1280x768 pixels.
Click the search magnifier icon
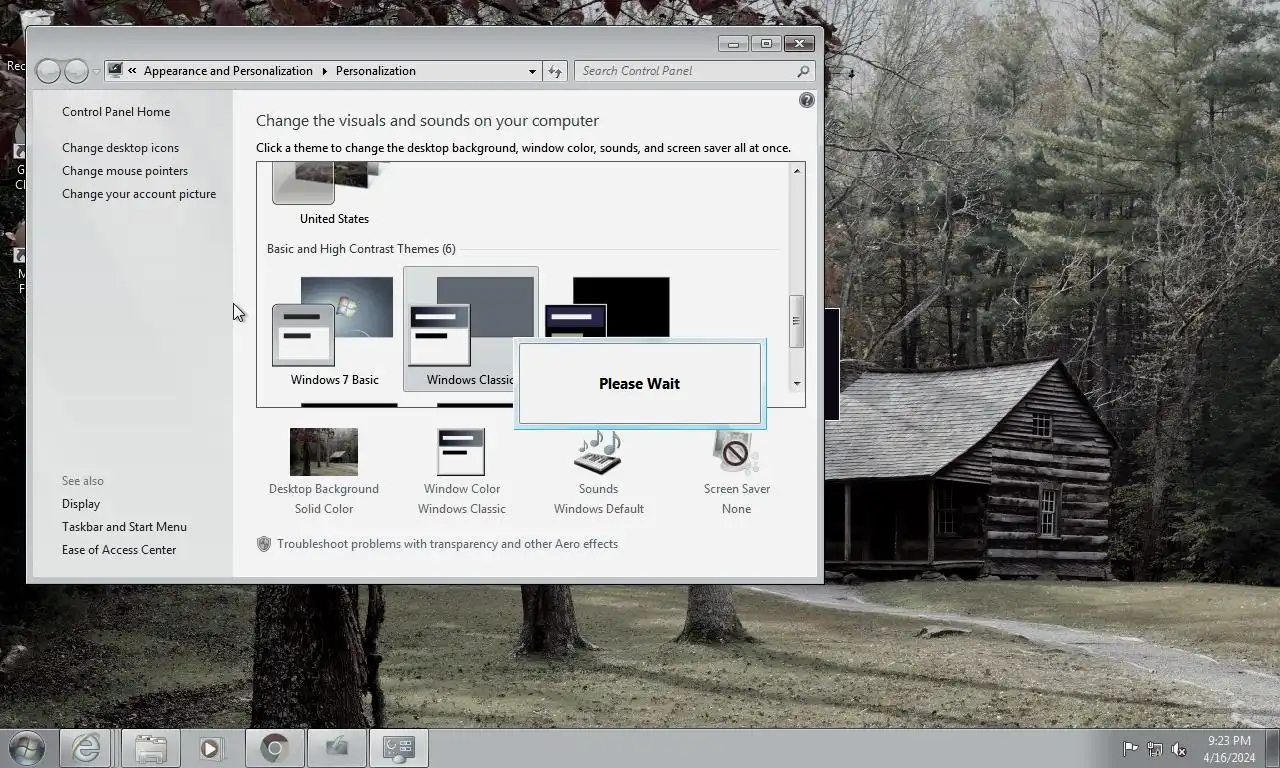click(803, 71)
